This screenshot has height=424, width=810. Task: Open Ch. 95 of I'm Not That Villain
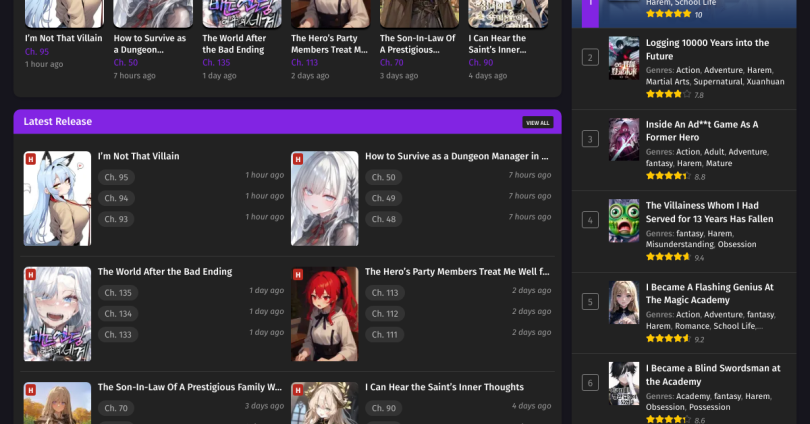click(116, 177)
